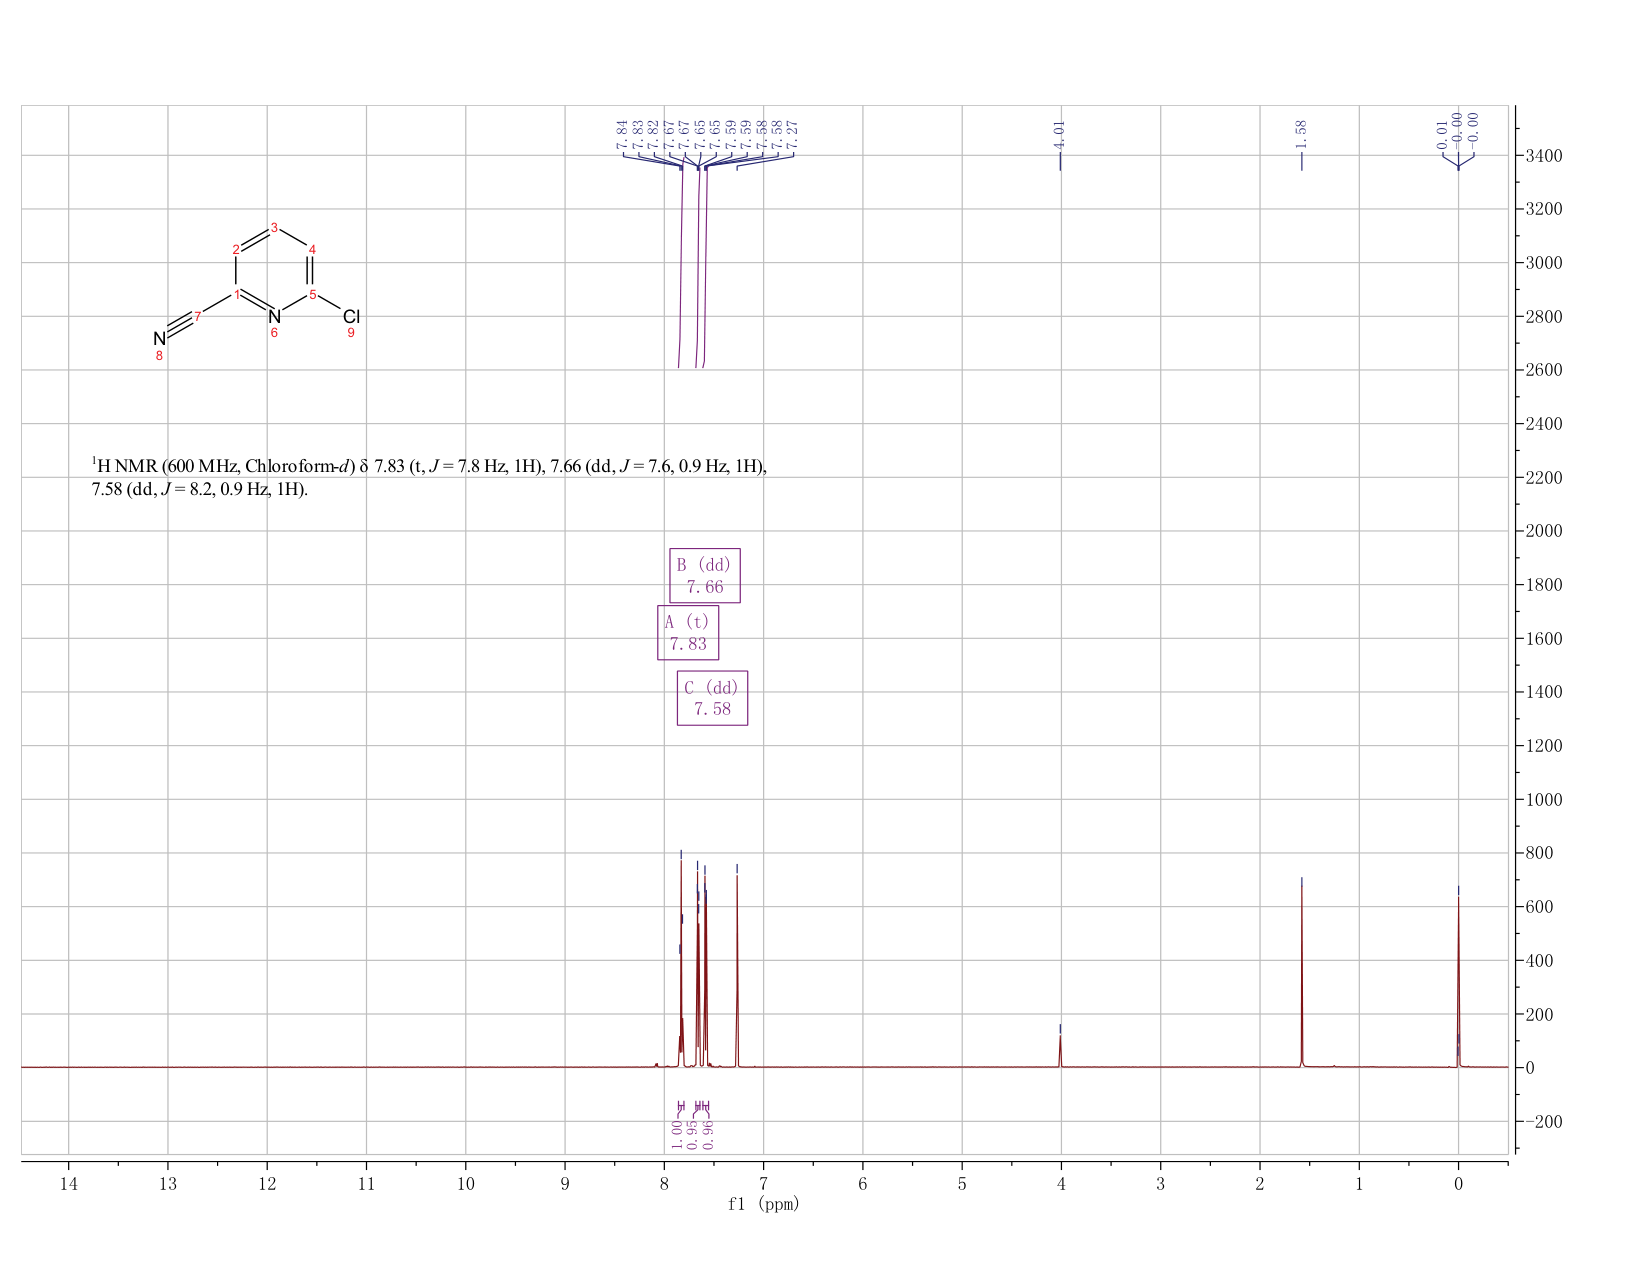
Task: Click the x-axis tick label 9
Action: point(565,1184)
